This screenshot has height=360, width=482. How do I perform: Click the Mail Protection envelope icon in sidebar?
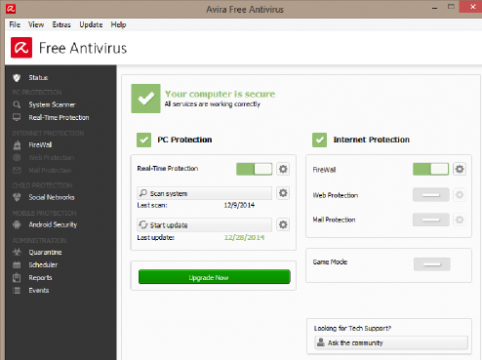pyautogui.click(x=17, y=170)
